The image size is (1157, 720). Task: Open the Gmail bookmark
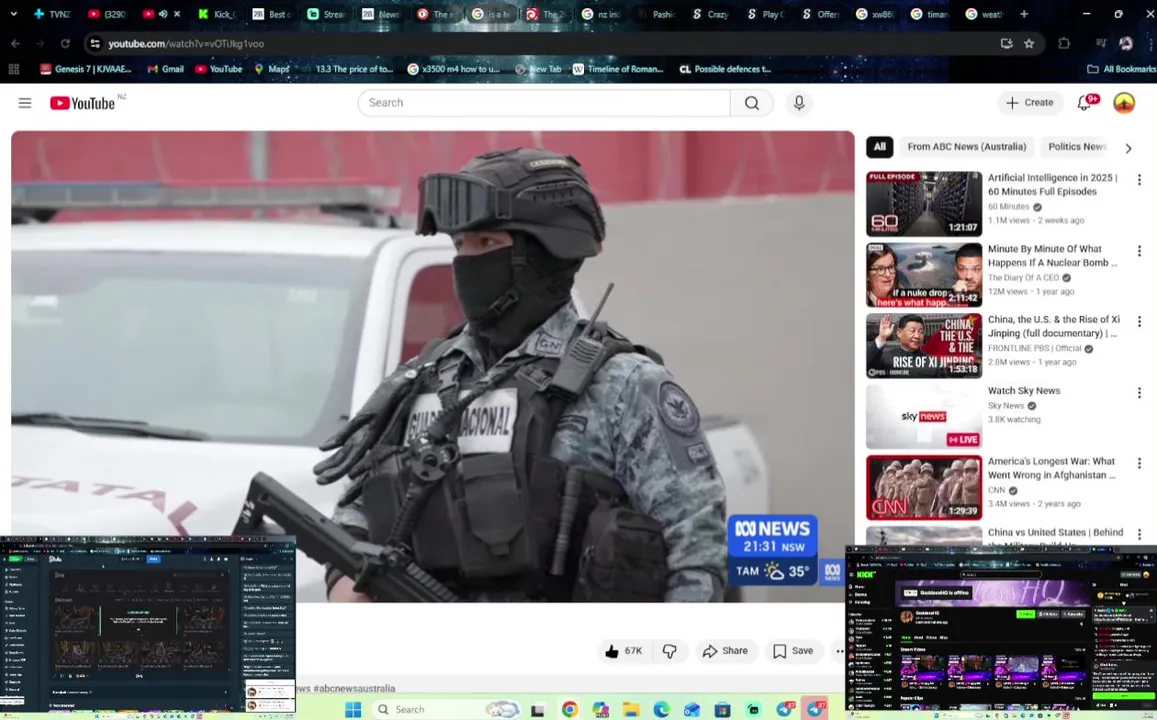coord(165,69)
